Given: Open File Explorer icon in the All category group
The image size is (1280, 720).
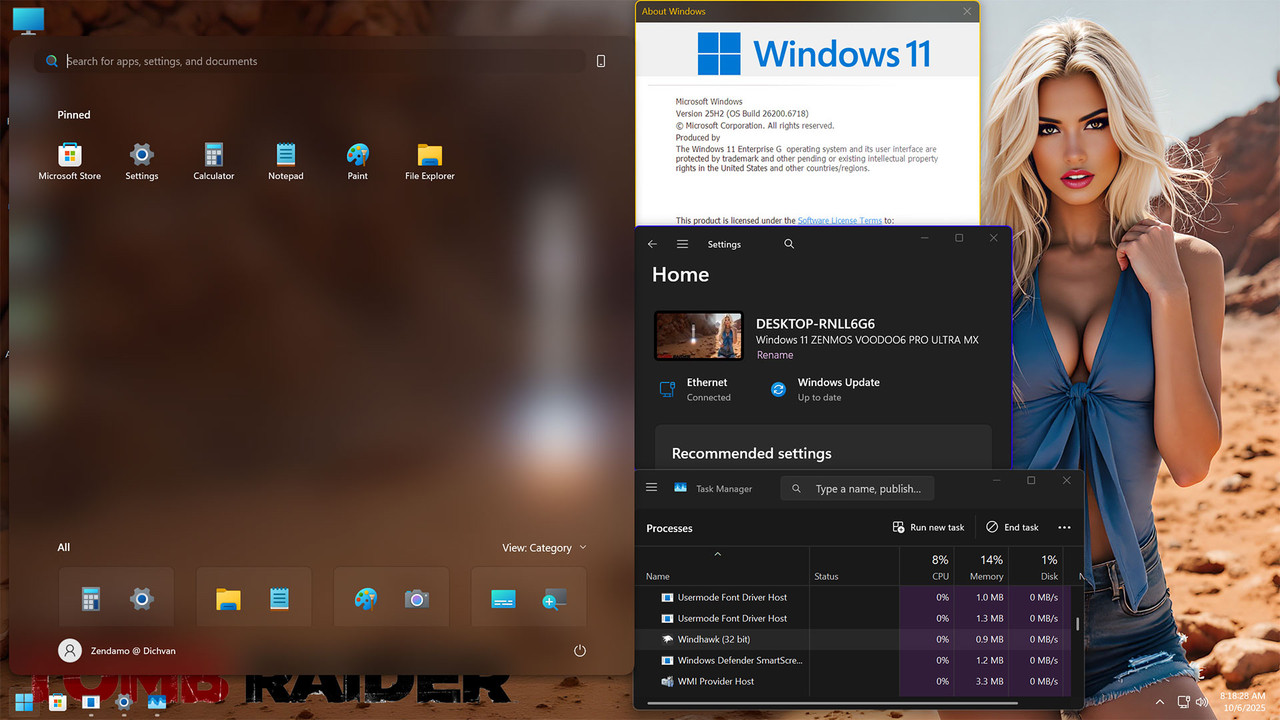Looking at the screenshot, I should pos(228,599).
